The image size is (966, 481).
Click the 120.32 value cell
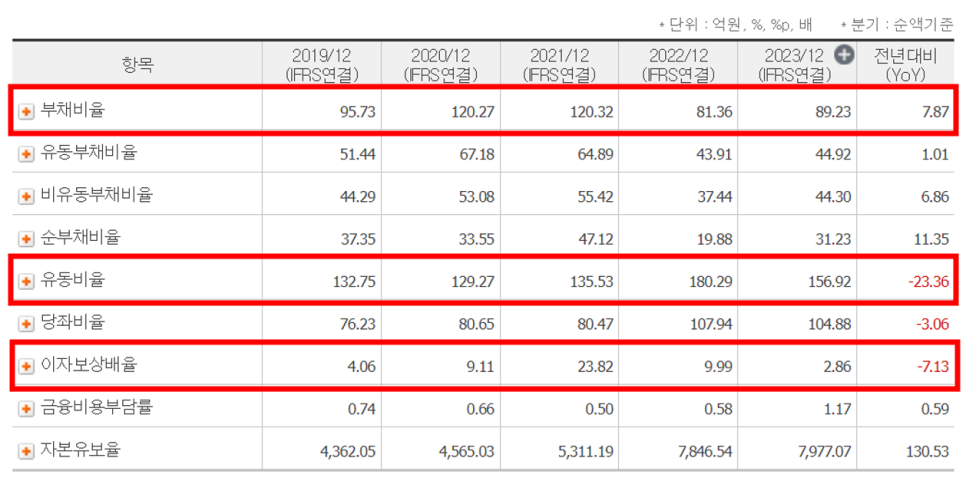[x=591, y=113]
